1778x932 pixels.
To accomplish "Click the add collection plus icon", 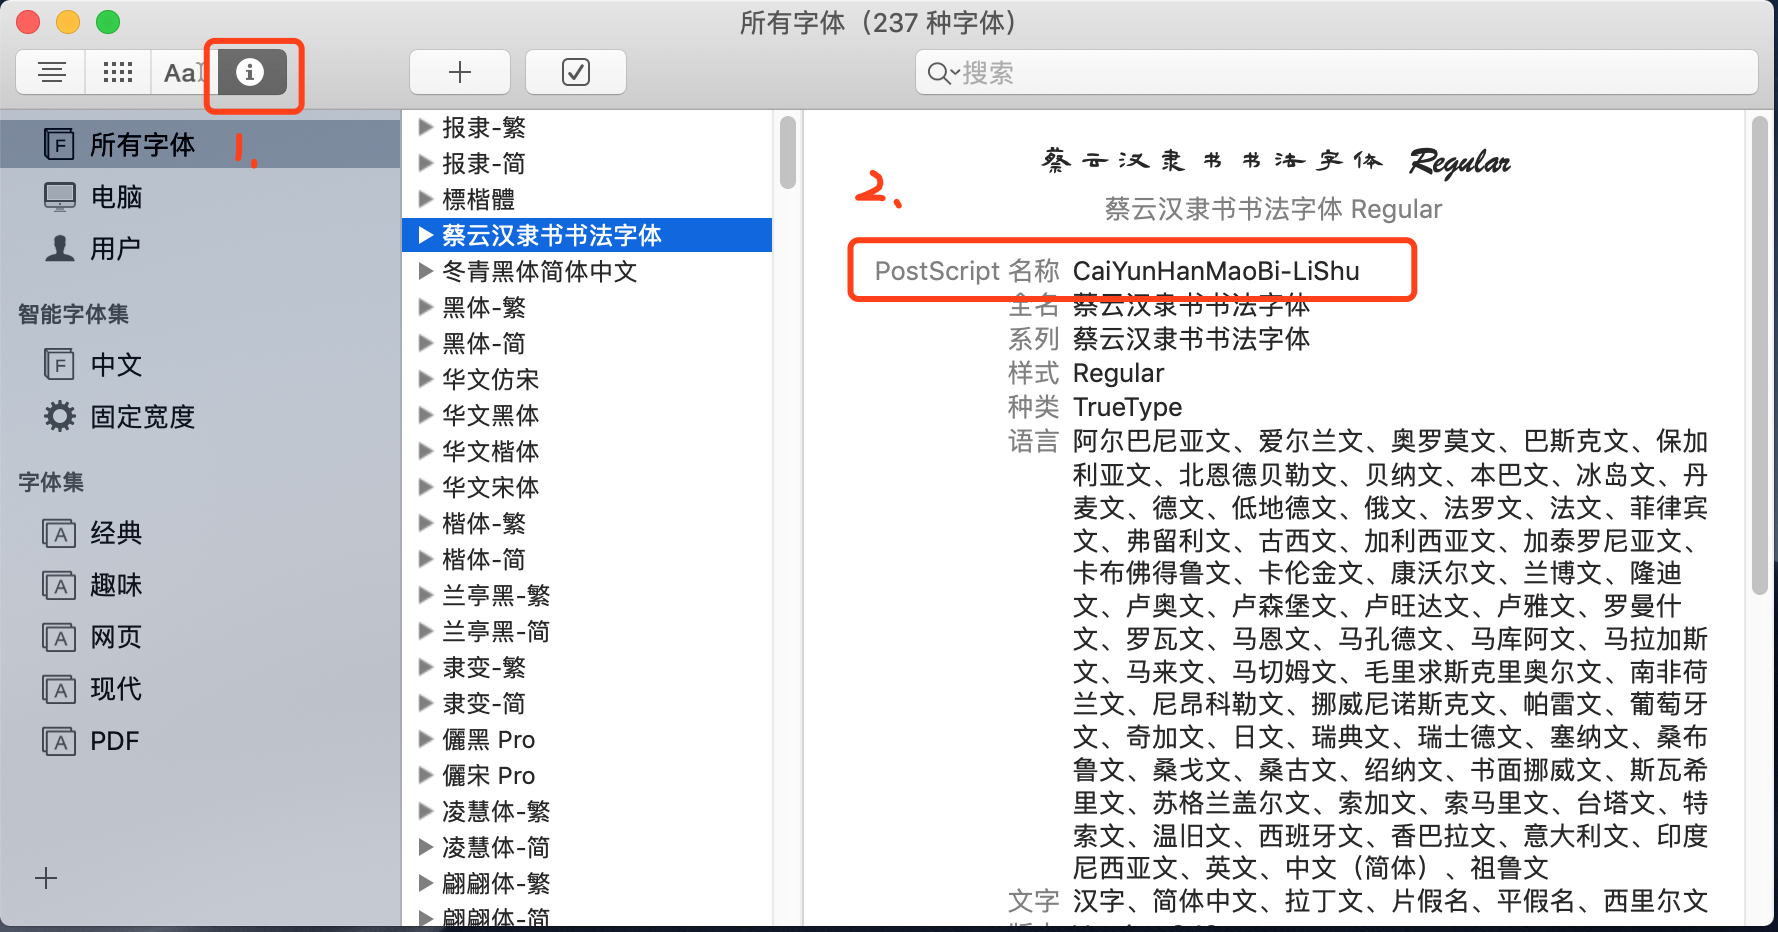I will [x=46, y=878].
